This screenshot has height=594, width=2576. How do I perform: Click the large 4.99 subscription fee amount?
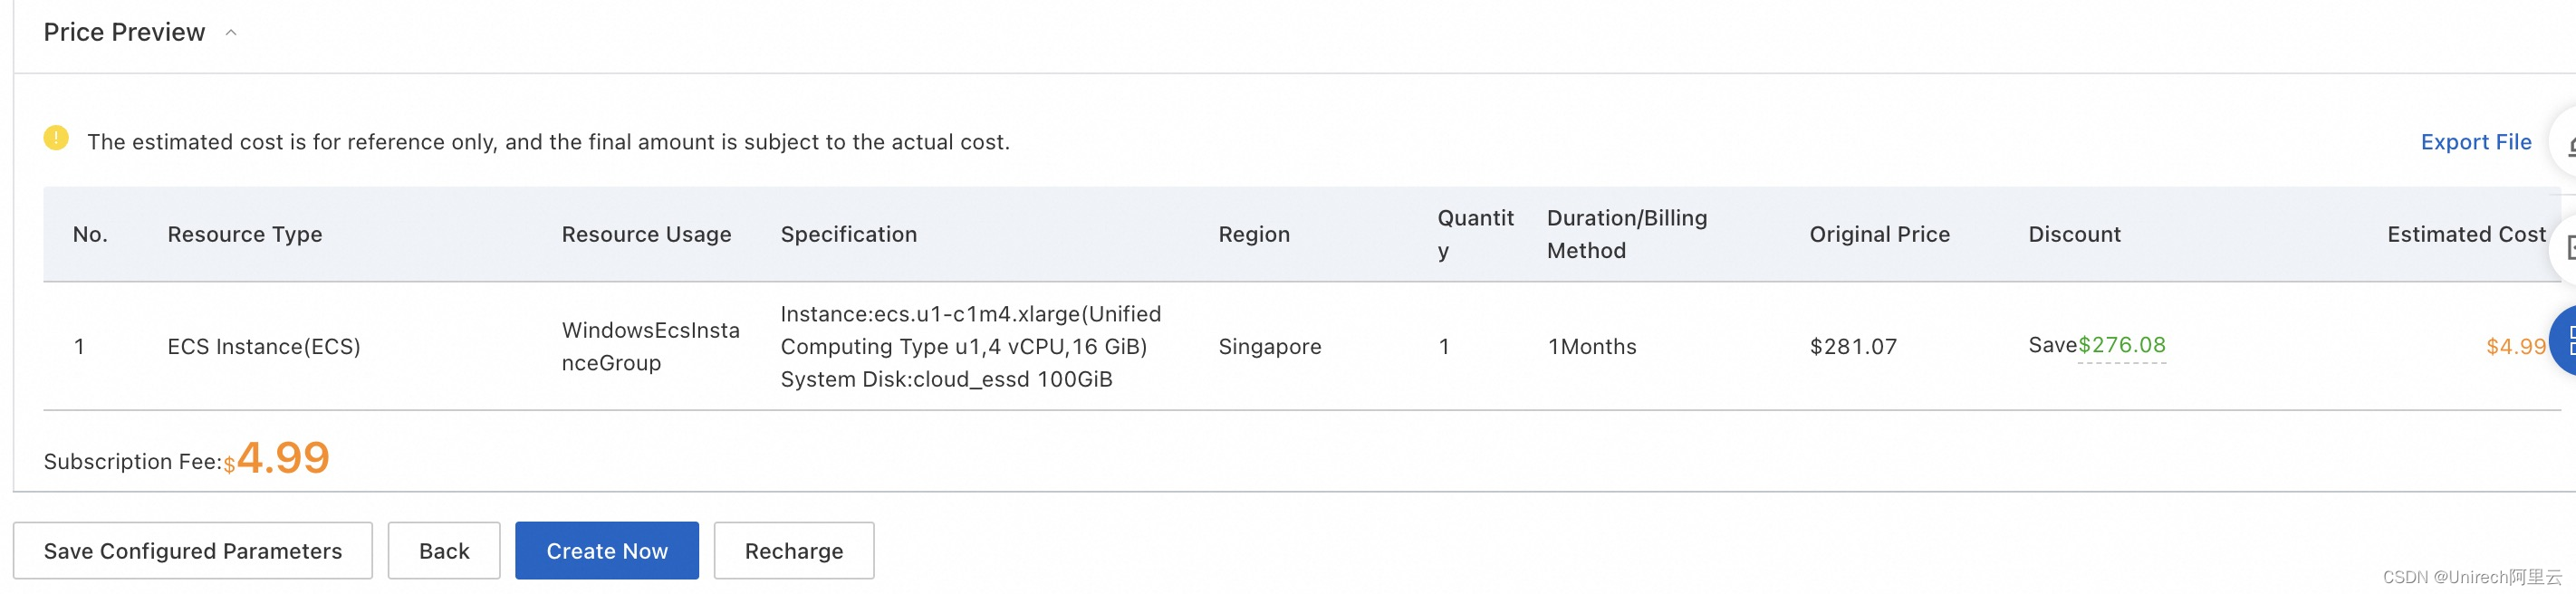[283, 457]
